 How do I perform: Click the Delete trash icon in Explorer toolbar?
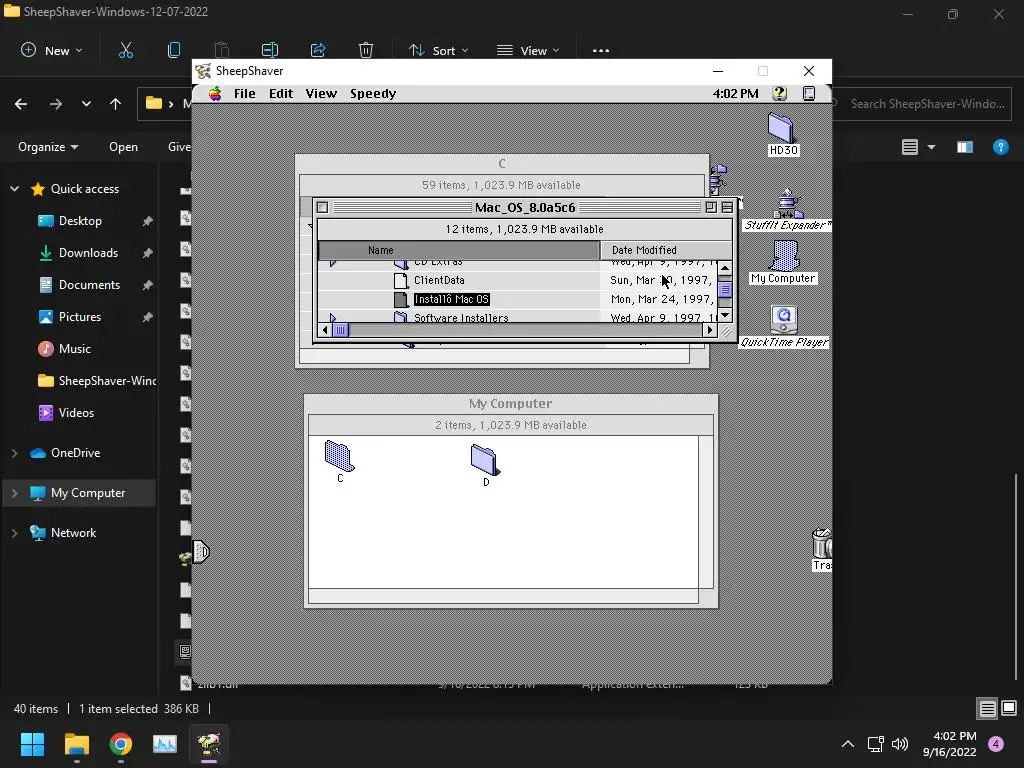(x=366, y=50)
